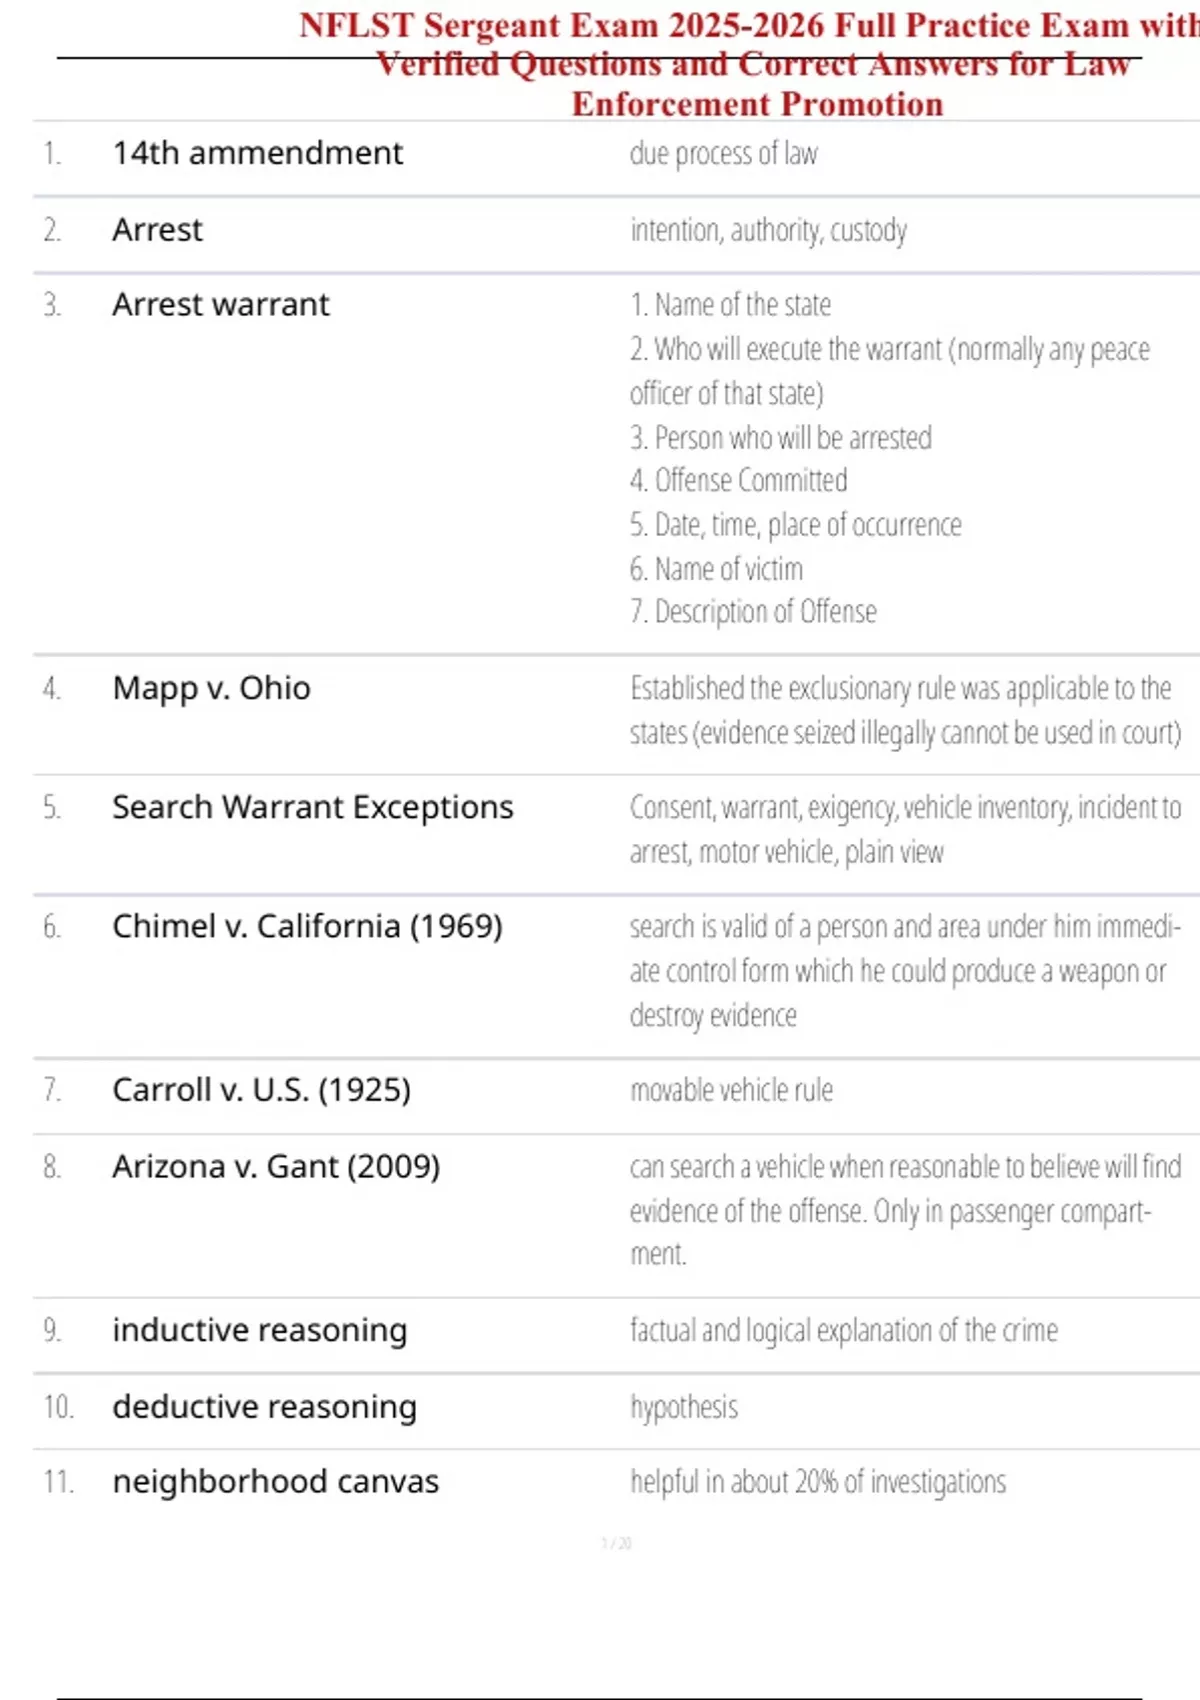Viewport: 1200px width, 1700px height.
Task: Click 'Chimel v. California (1969)' term
Action: point(307,927)
